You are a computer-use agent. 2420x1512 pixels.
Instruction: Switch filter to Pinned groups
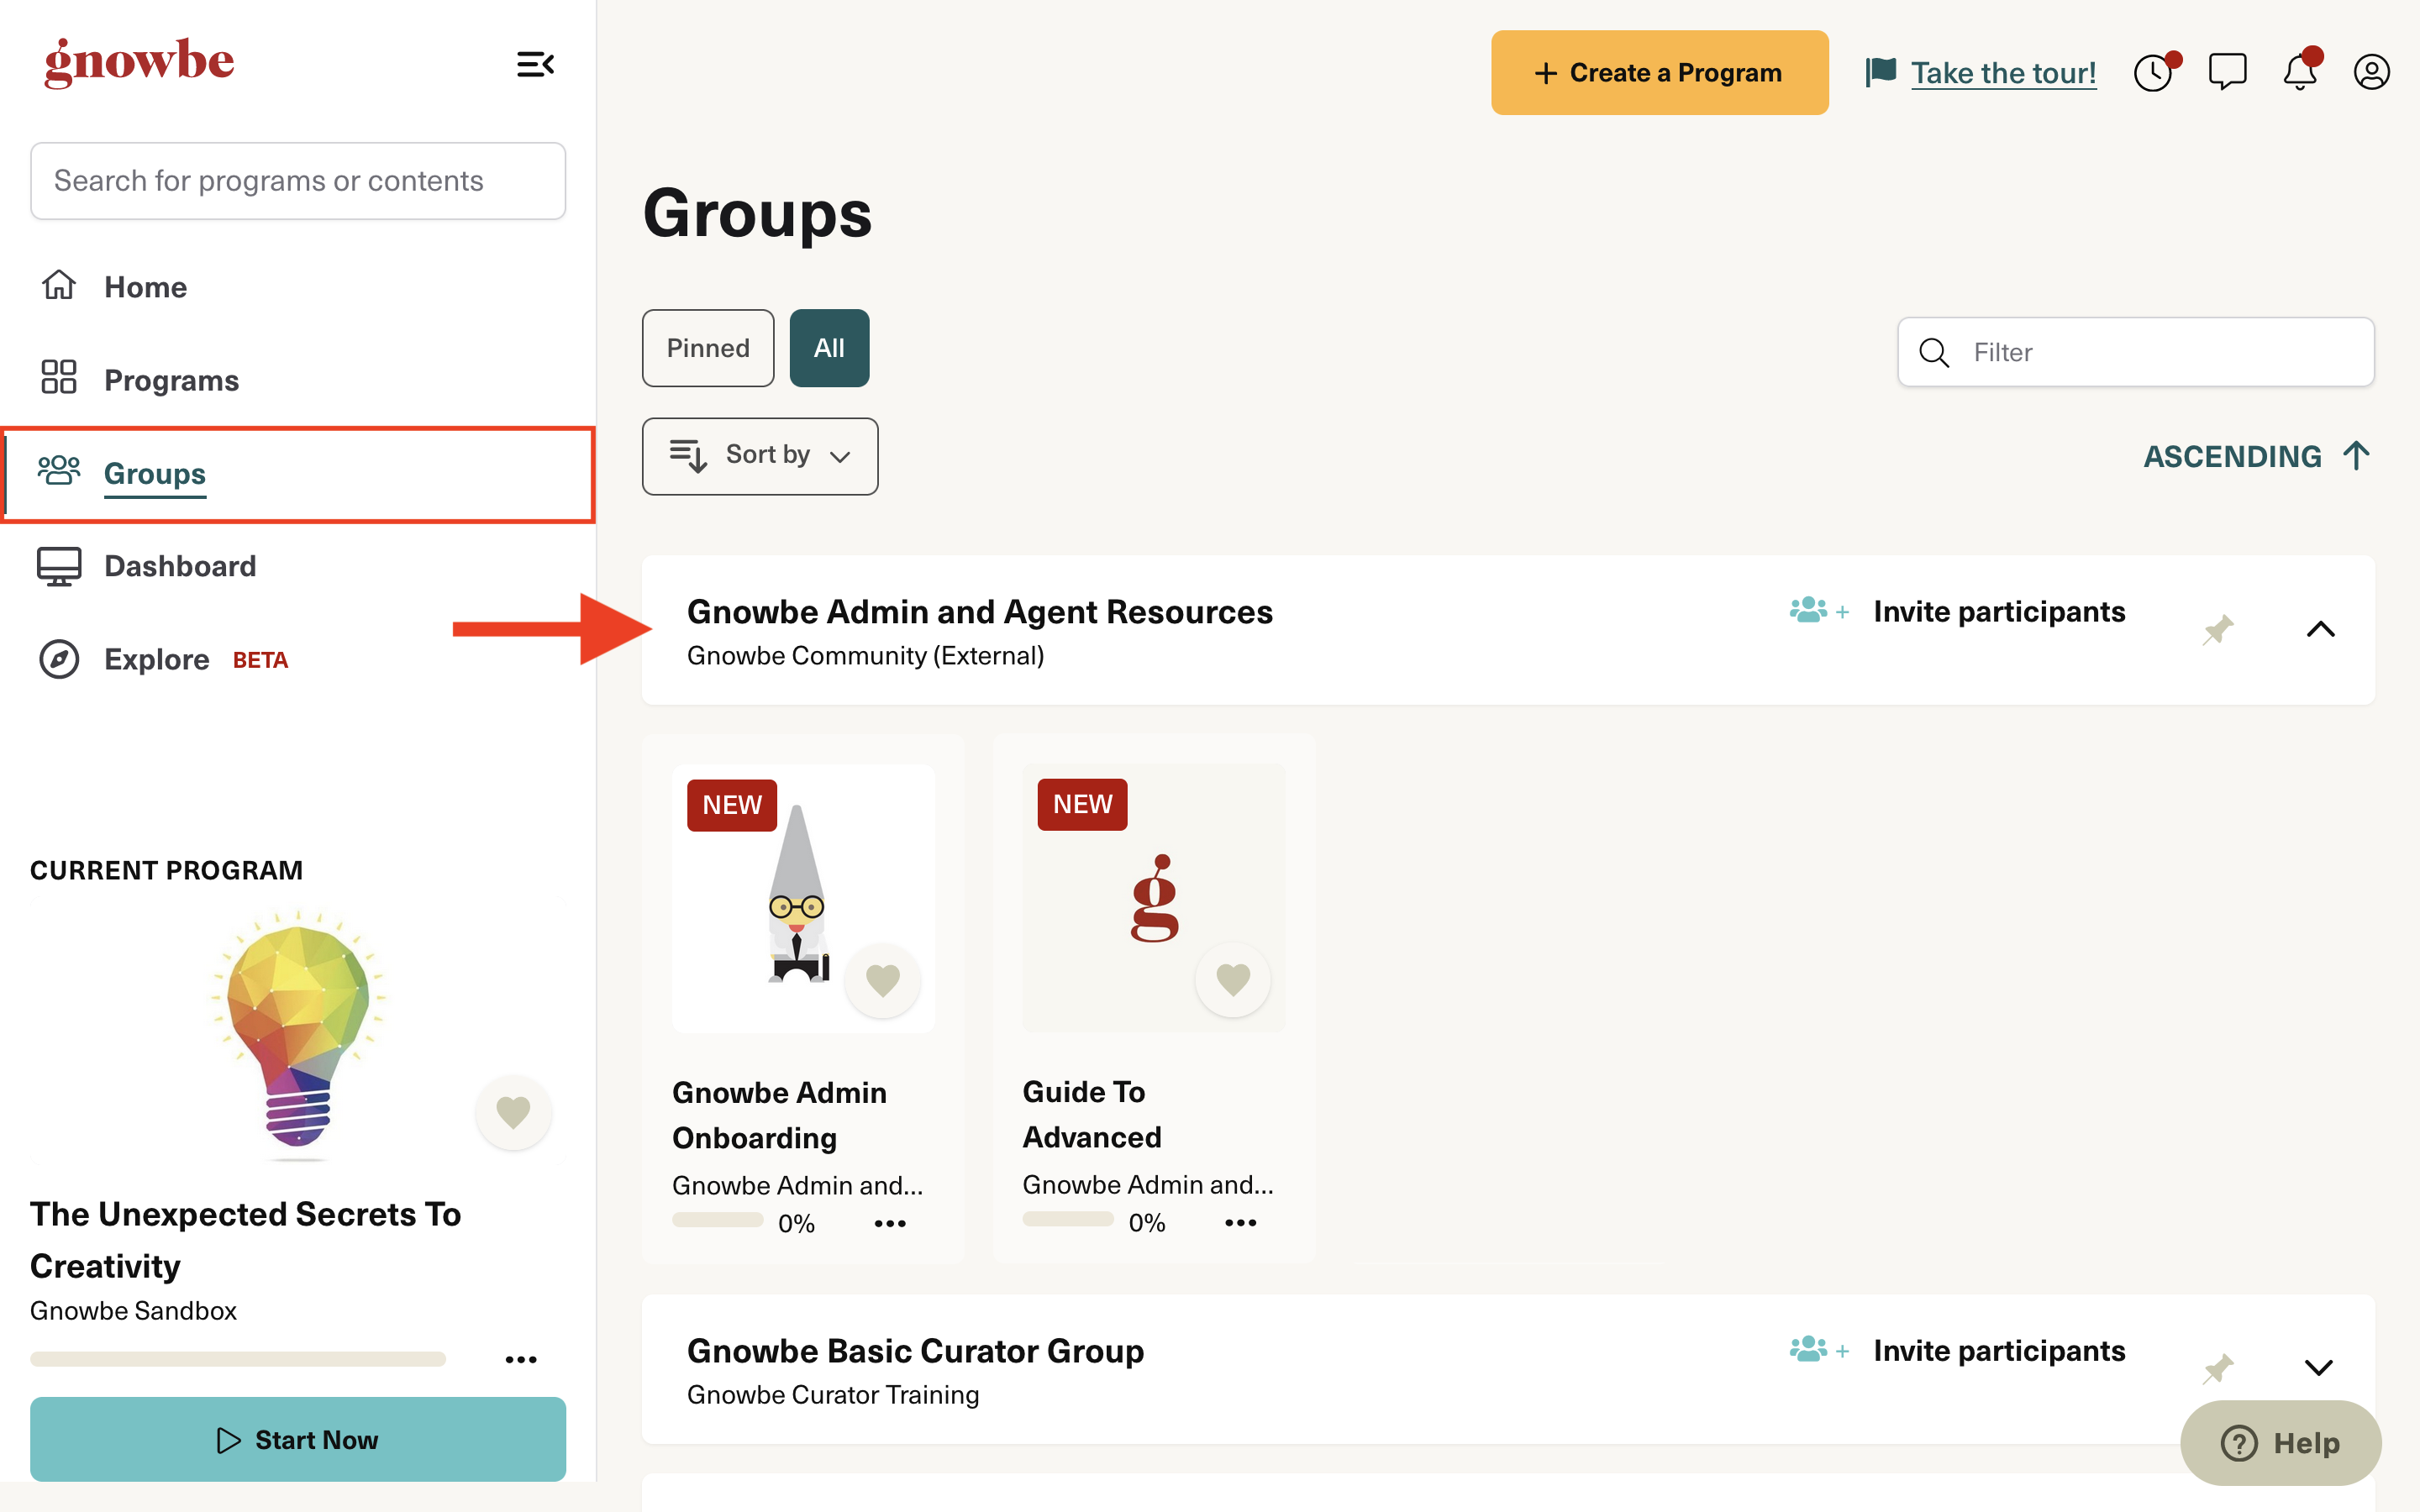coord(707,348)
